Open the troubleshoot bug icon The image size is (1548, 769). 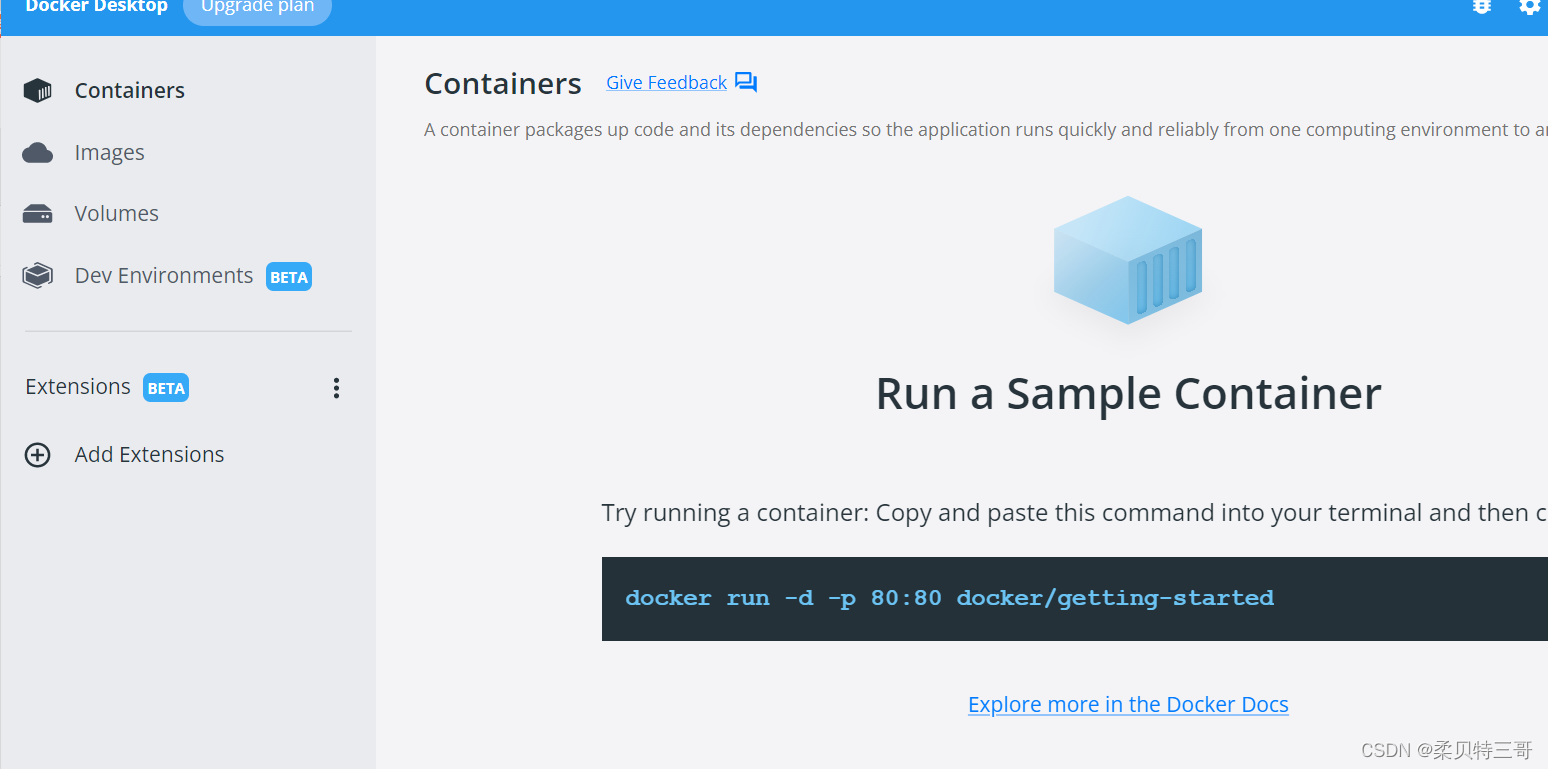point(1482,7)
